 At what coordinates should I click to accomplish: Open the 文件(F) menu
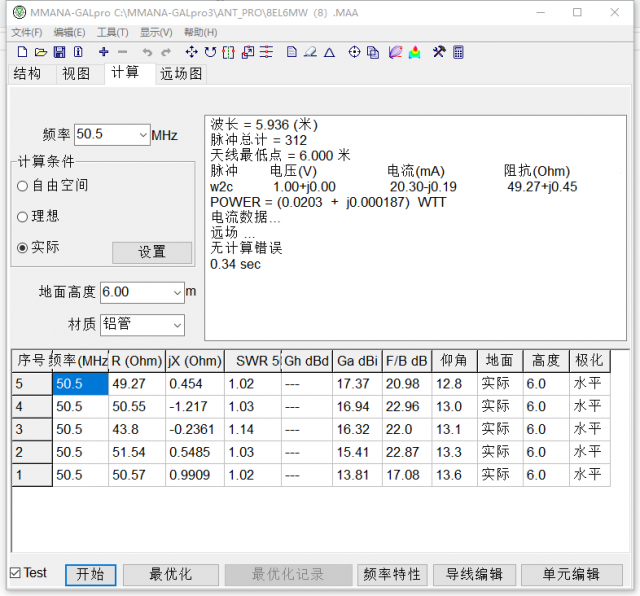click(27, 32)
